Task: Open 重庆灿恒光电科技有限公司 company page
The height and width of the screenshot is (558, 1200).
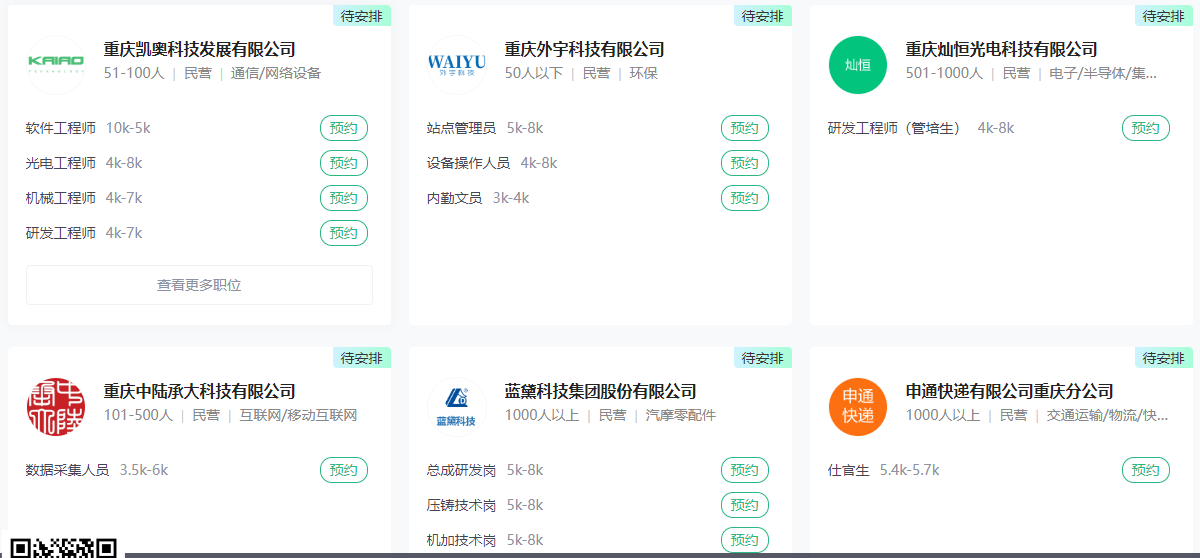Action: pyautogui.click(x=1001, y=49)
